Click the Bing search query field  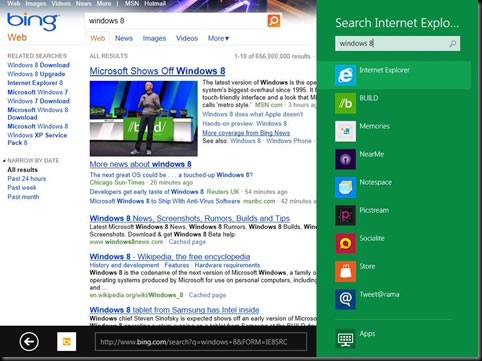pos(176,21)
